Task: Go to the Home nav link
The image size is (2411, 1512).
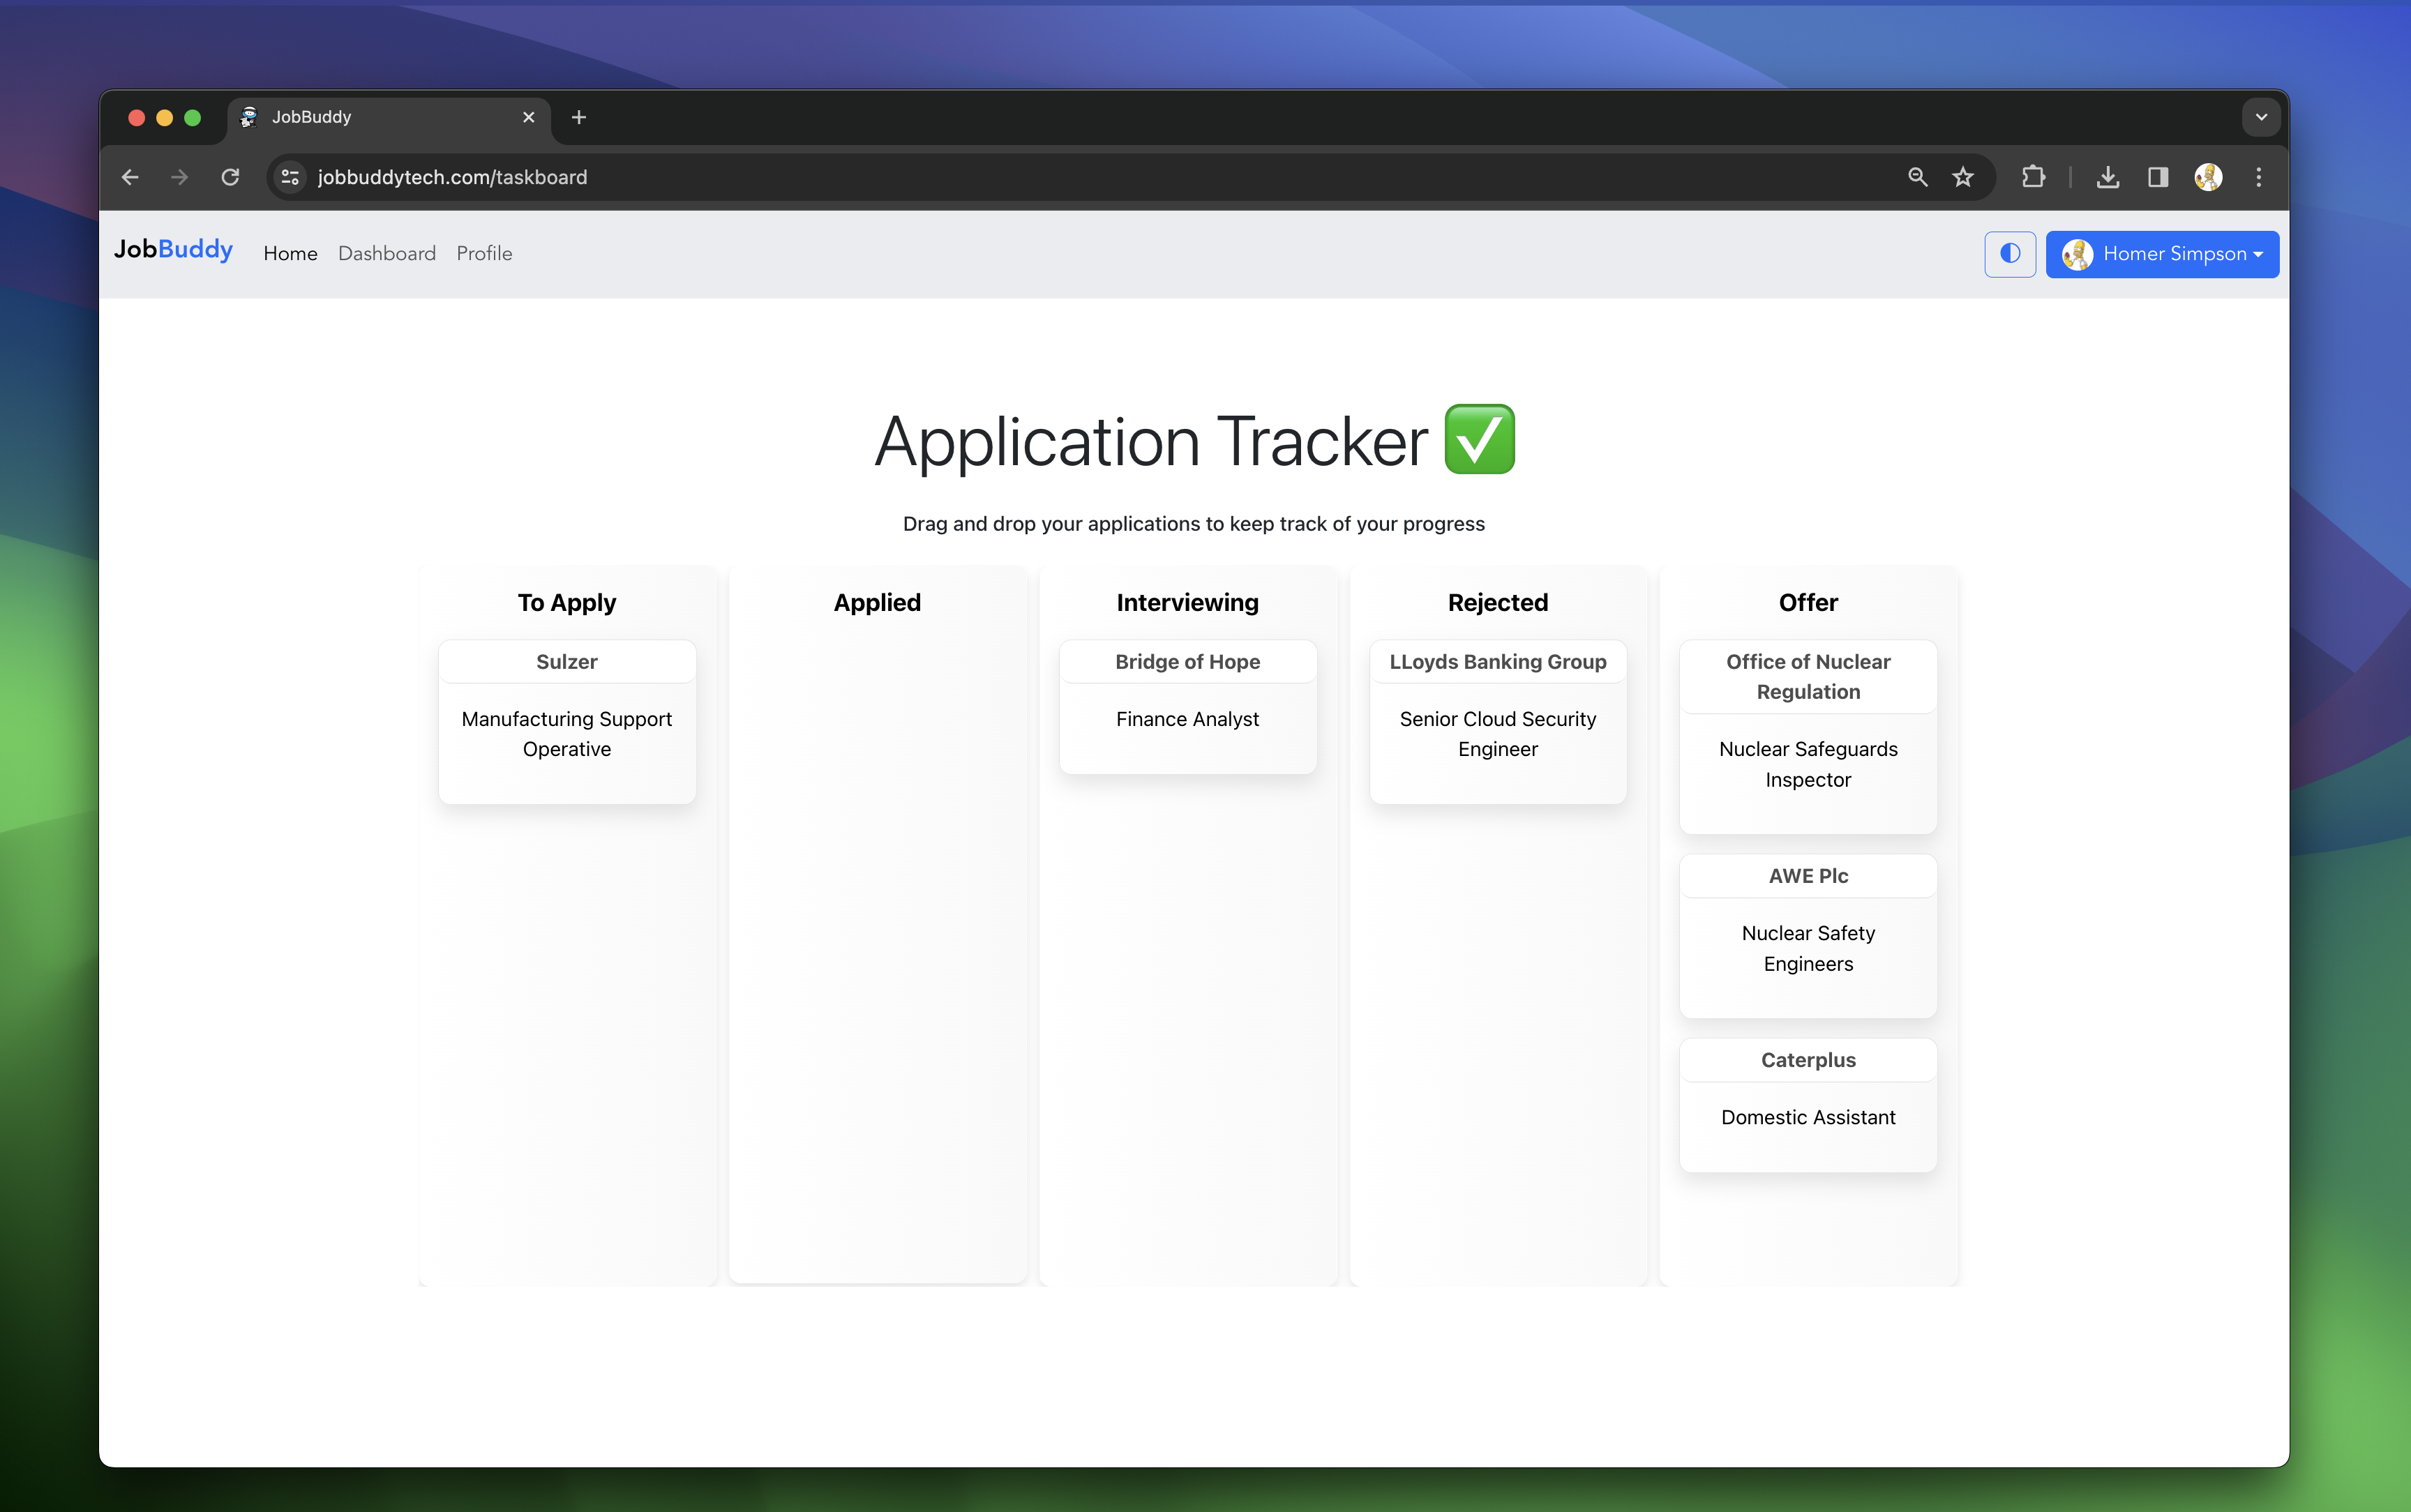Action: coord(290,254)
